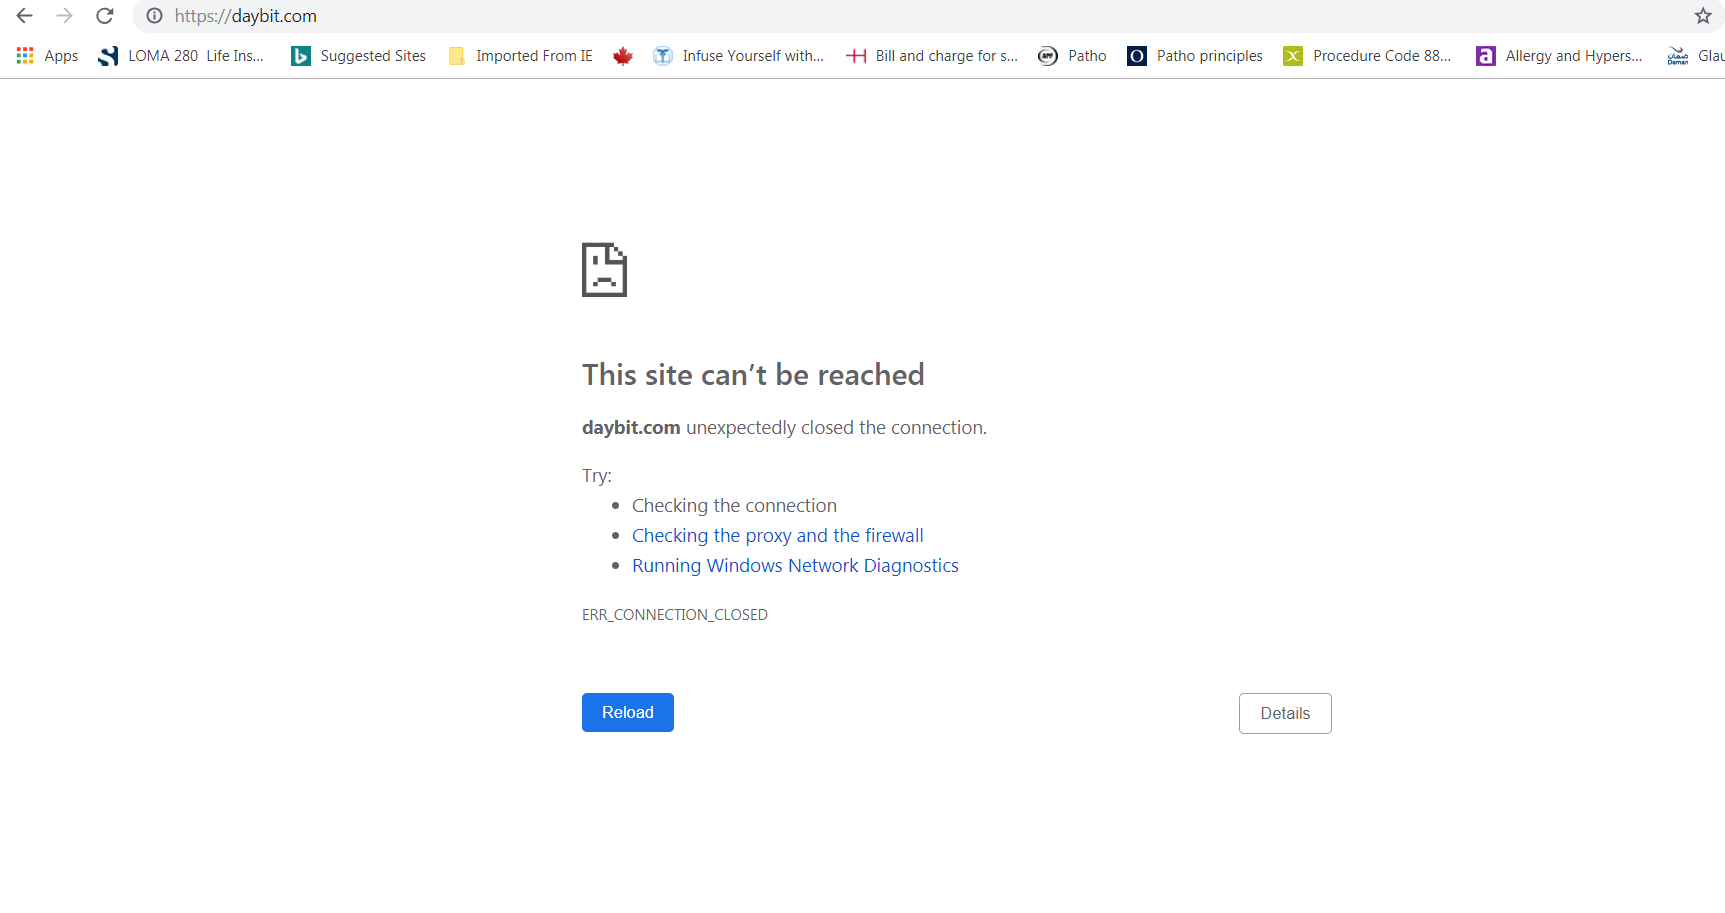
Task: Open the Procedure Code 88 bookmark
Action: click(x=1367, y=56)
